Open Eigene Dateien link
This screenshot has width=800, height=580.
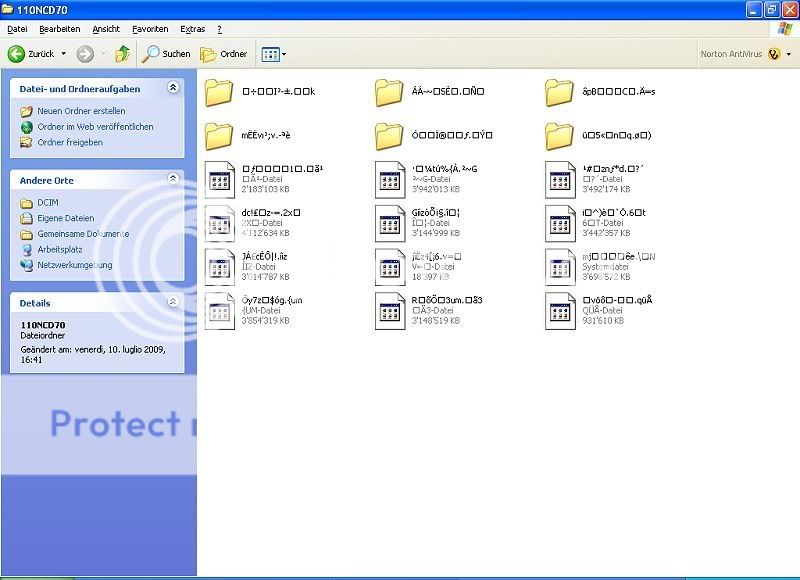[66, 218]
